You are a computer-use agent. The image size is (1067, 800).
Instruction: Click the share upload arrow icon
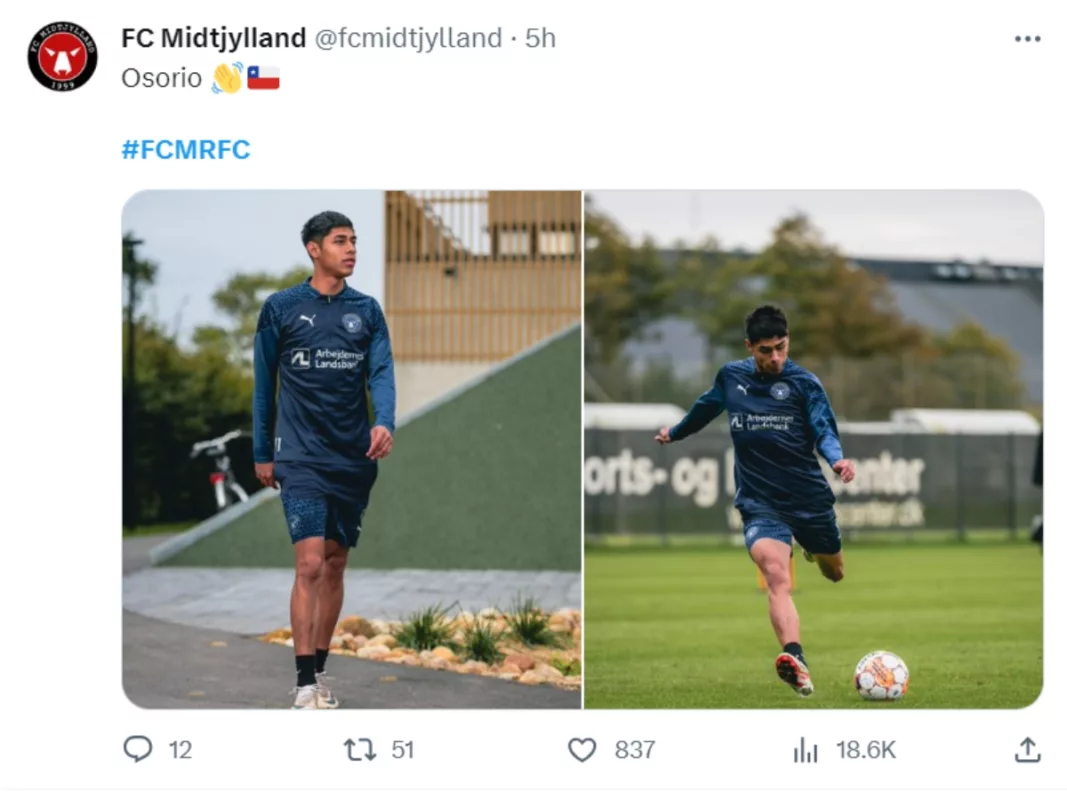coord(1027,749)
